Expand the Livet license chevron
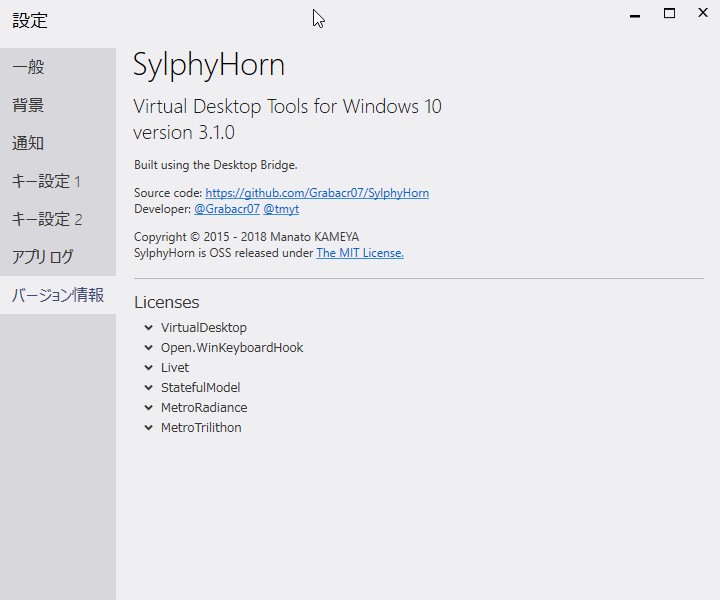 pyautogui.click(x=148, y=368)
